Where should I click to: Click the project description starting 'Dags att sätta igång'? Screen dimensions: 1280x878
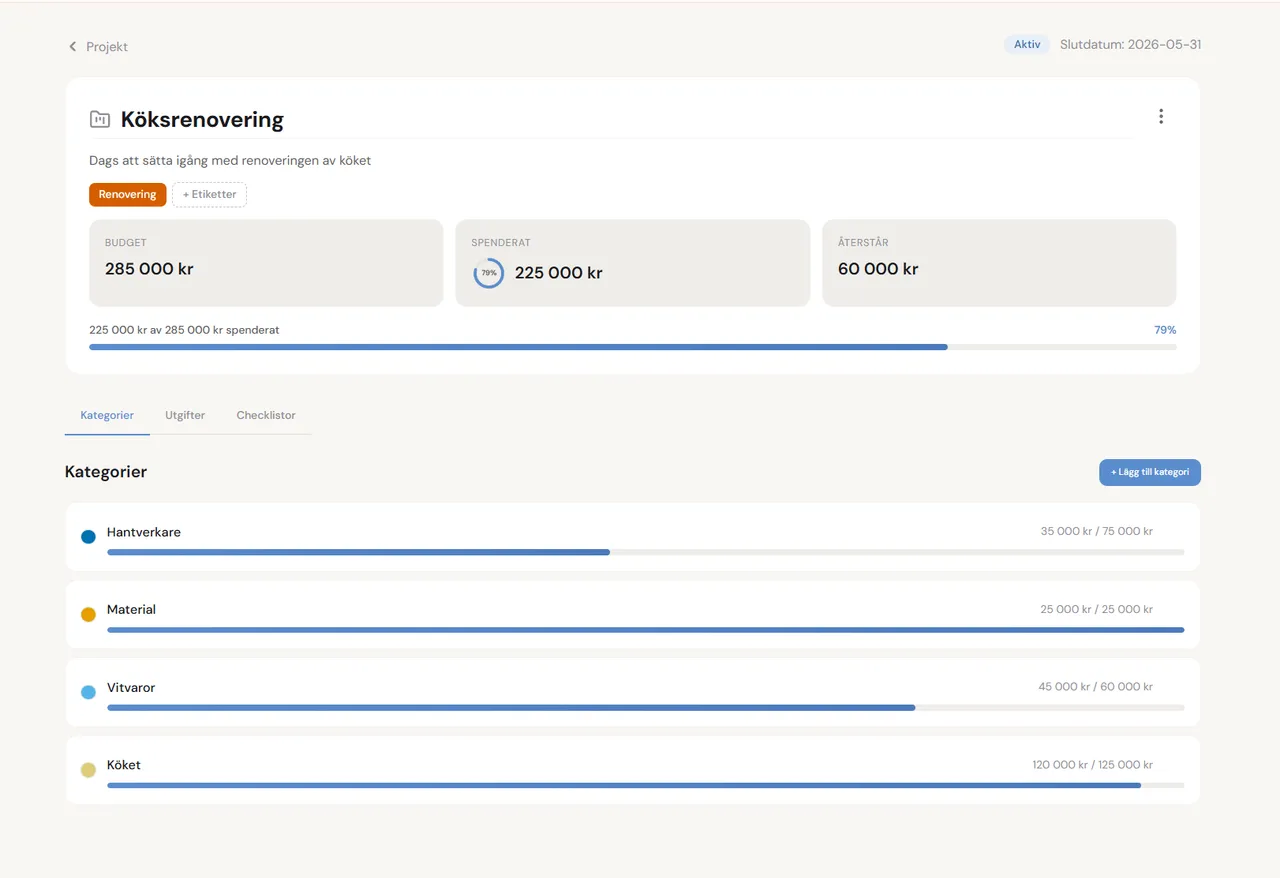point(230,161)
